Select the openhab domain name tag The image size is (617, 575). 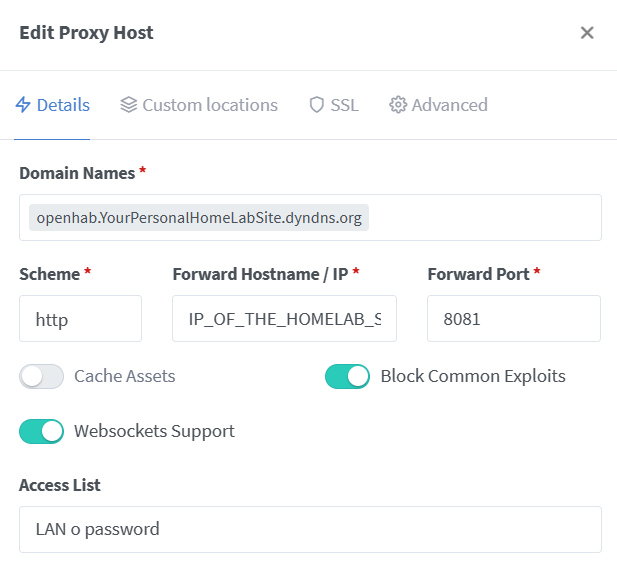[x=199, y=218]
